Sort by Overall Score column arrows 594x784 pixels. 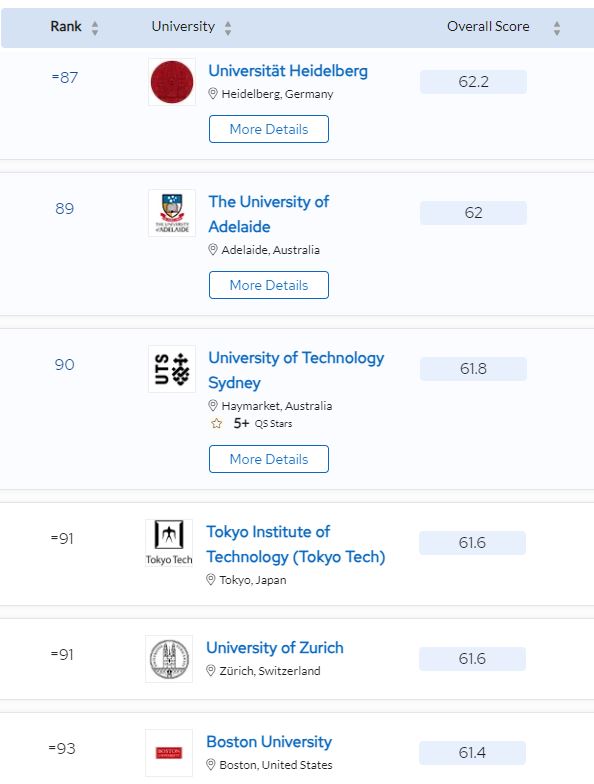click(x=556, y=28)
